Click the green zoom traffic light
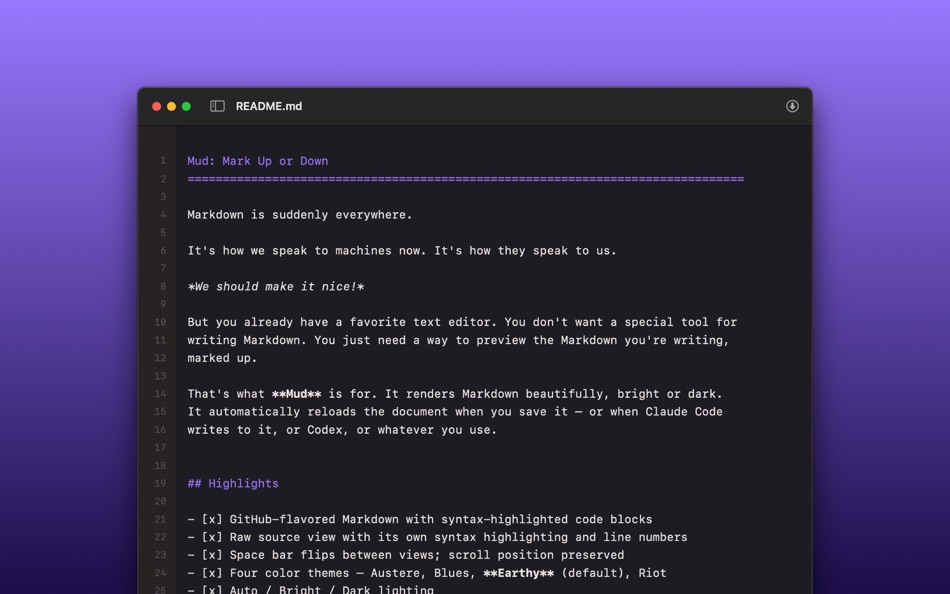This screenshot has height=594, width=950. (185, 105)
